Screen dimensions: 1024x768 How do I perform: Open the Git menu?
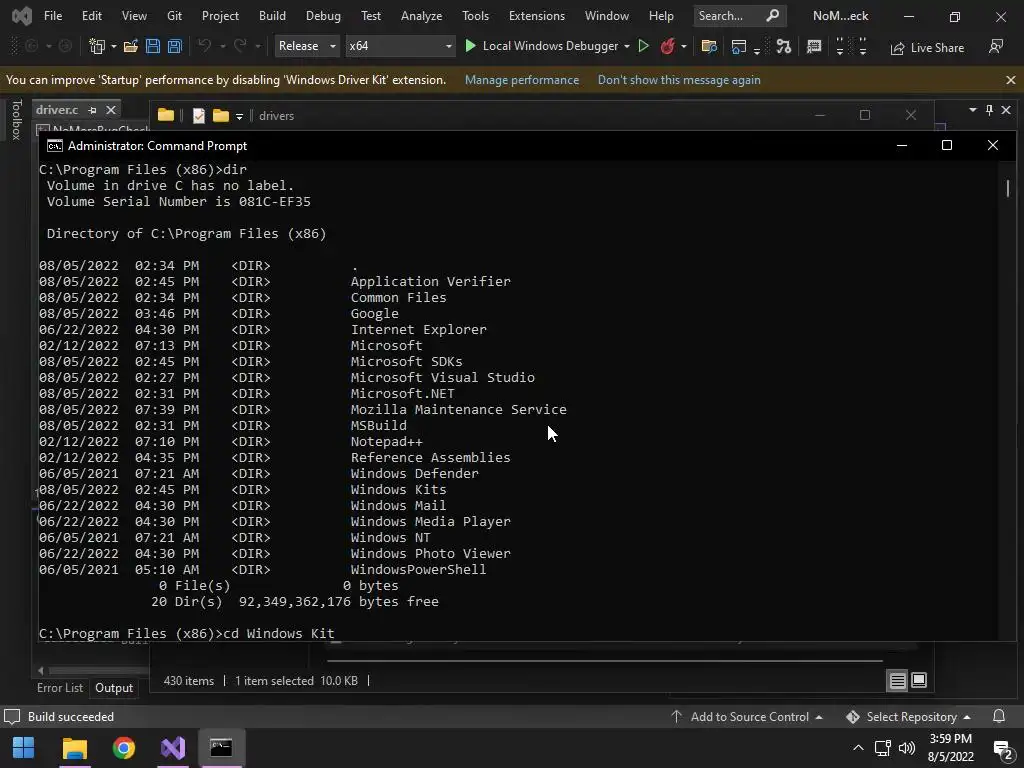click(x=174, y=16)
